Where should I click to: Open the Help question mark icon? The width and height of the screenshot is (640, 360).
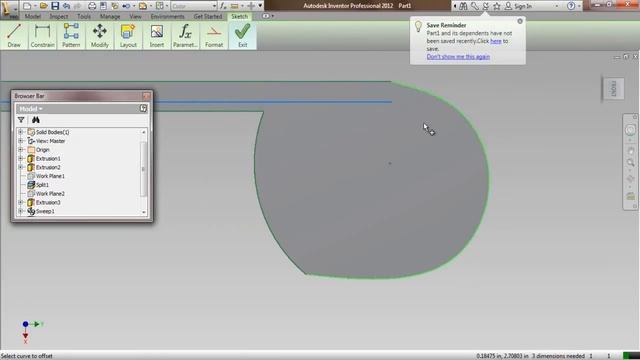[571, 6]
